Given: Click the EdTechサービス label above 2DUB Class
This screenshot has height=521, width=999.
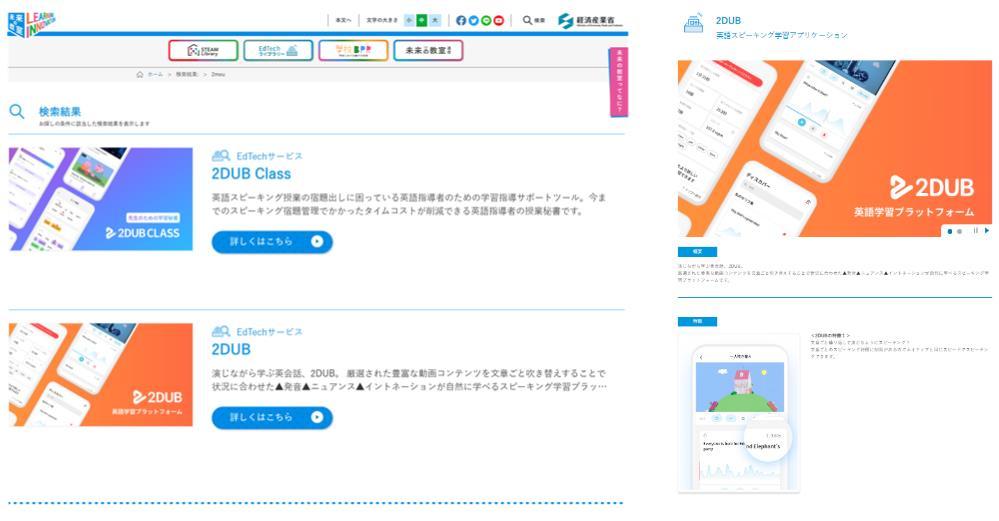Looking at the screenshot, I should (270, 156).
